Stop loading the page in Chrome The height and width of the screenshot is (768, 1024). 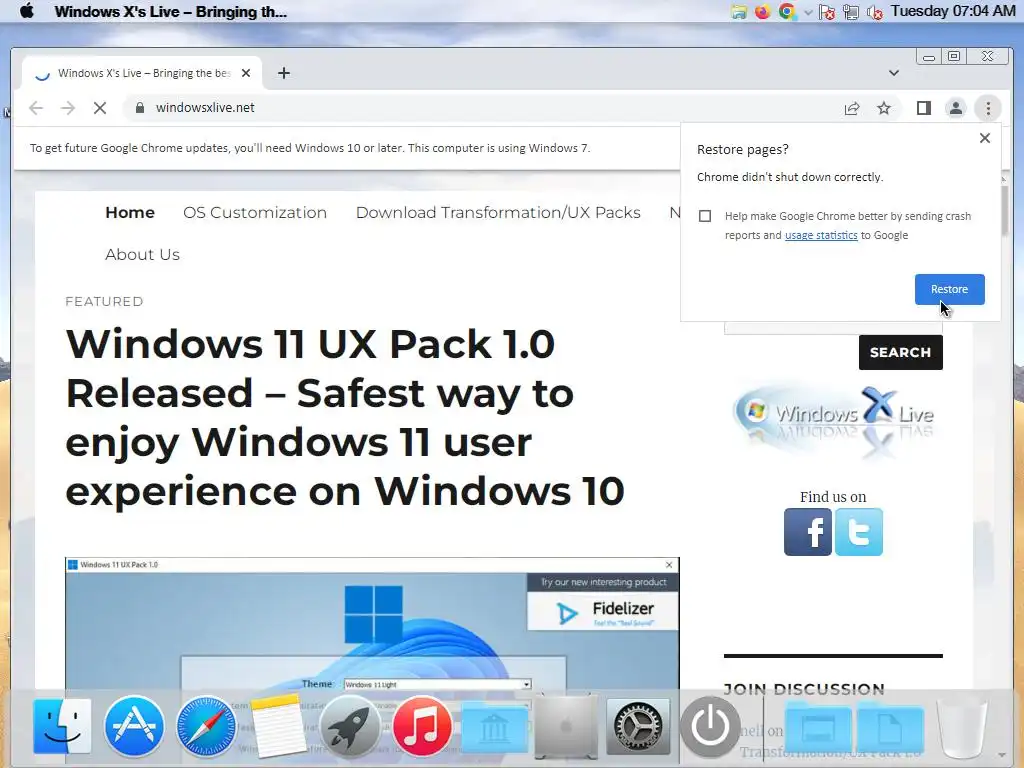pos(100,108)
